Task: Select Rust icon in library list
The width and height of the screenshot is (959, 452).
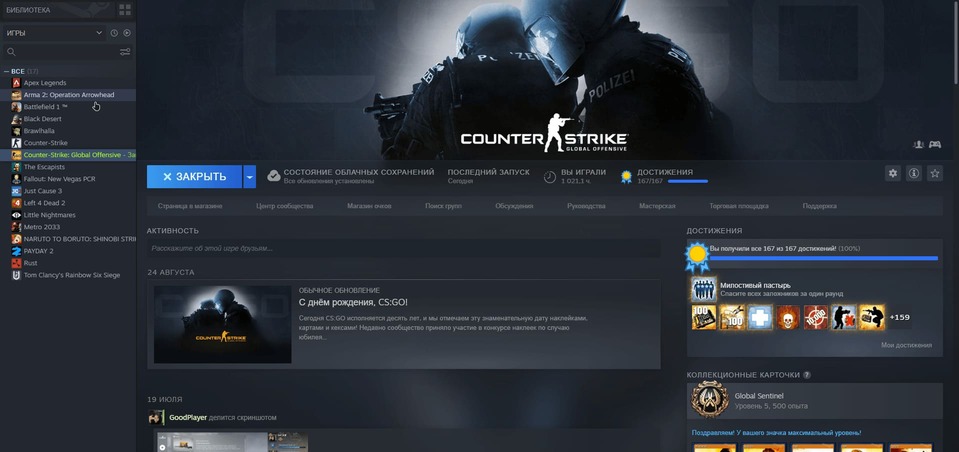Action: coord(17,263)
